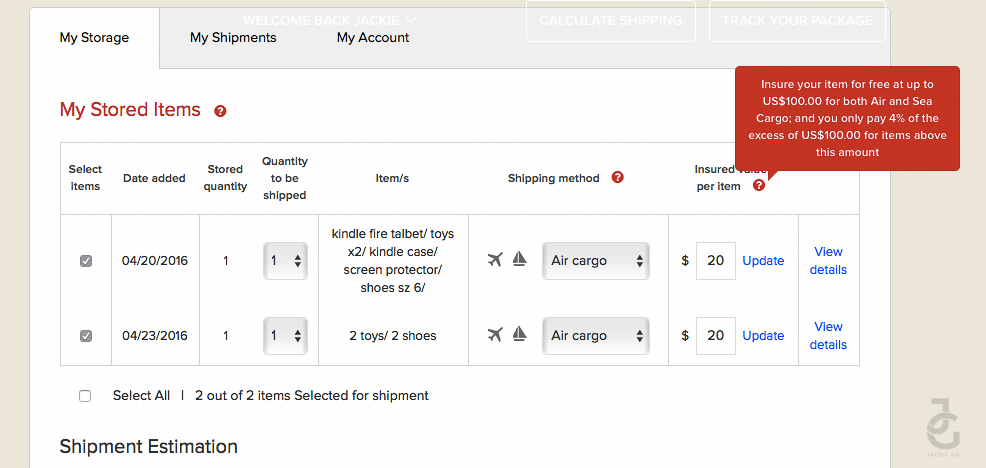Click the '2 toys/ 2 shoes' item cell
The width and height of the screenshot is (986, 468).
[x=393, y=336]
